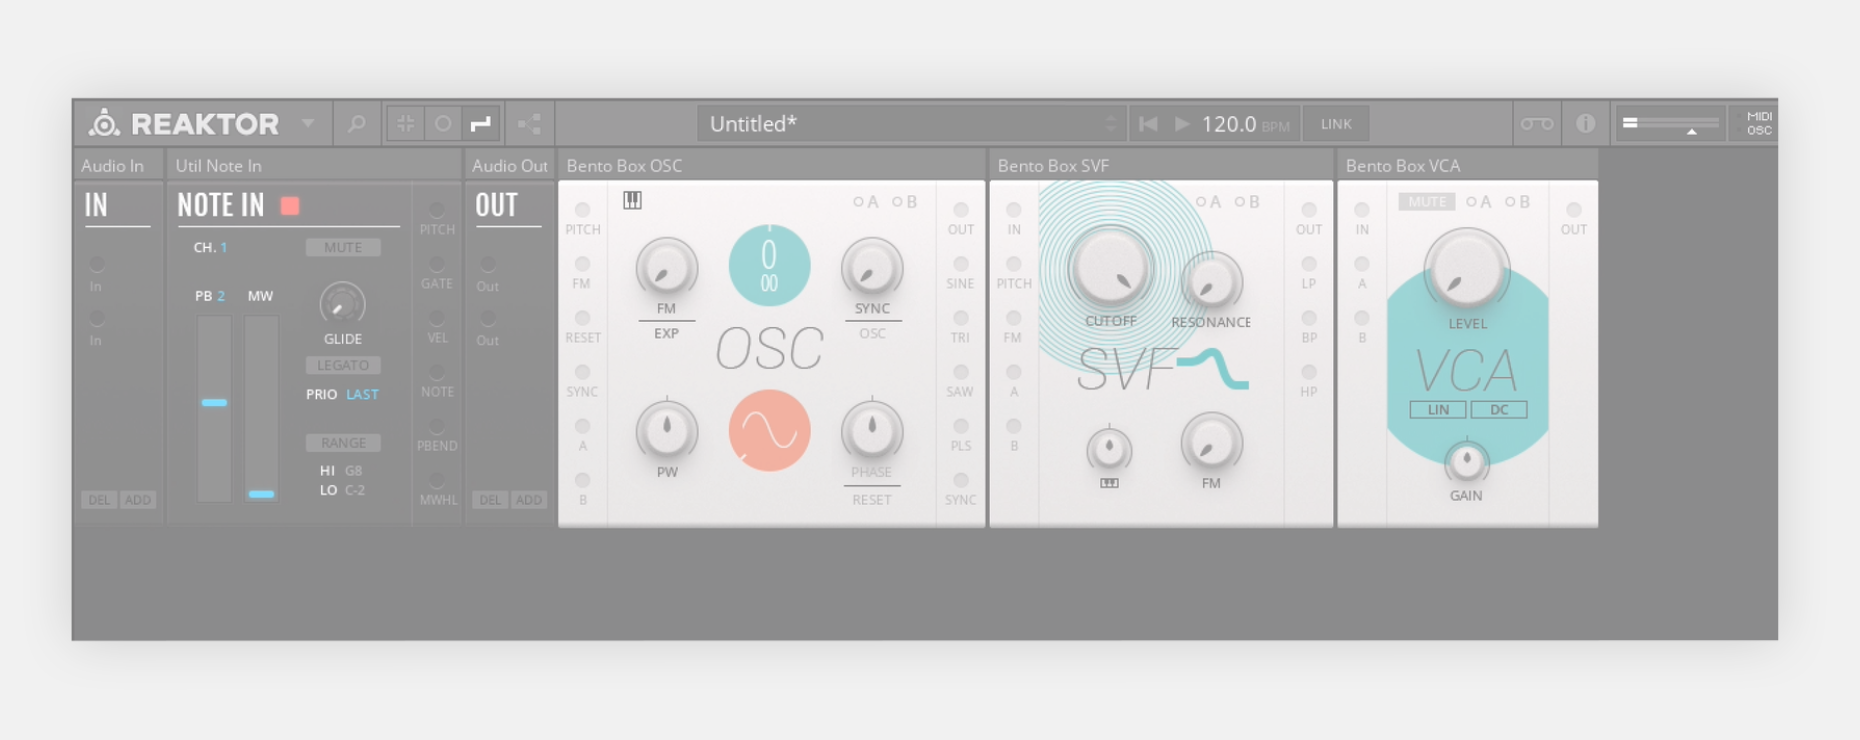This screenshot has height=740, width=1860.
Task: Select snapshot A in Bento Box SVF
Action: point(1208,202)
